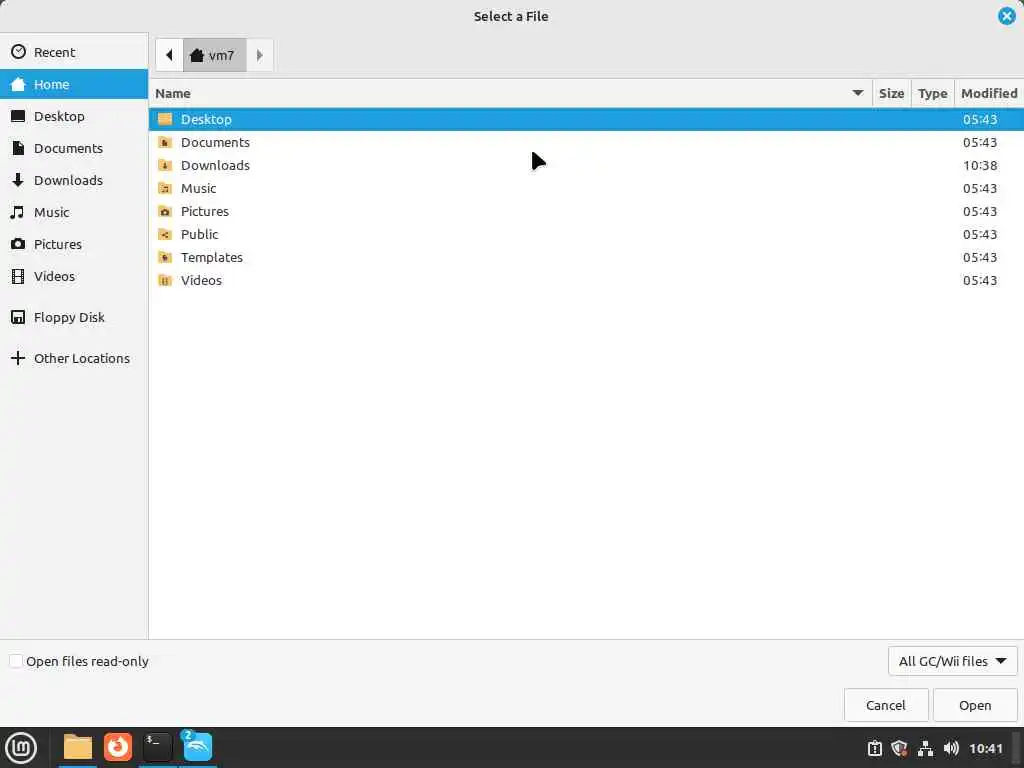Select Home in the sidebar

74,84
